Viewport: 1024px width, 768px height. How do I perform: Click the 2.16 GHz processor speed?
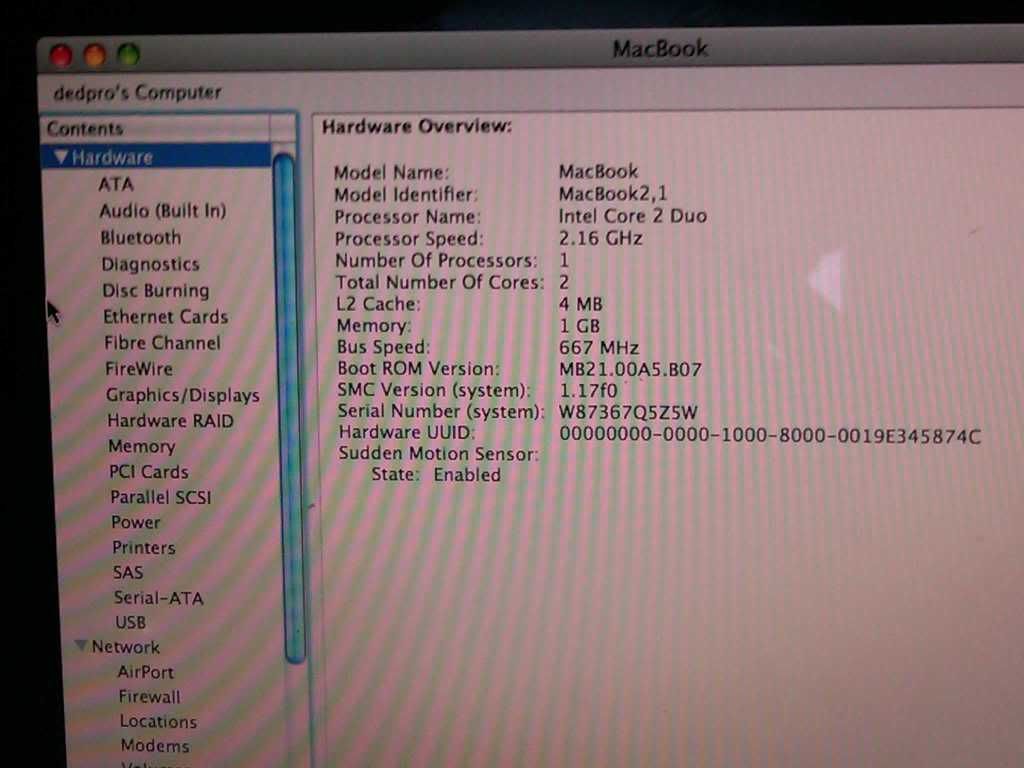pyautogui.click(x=600, y=238)
